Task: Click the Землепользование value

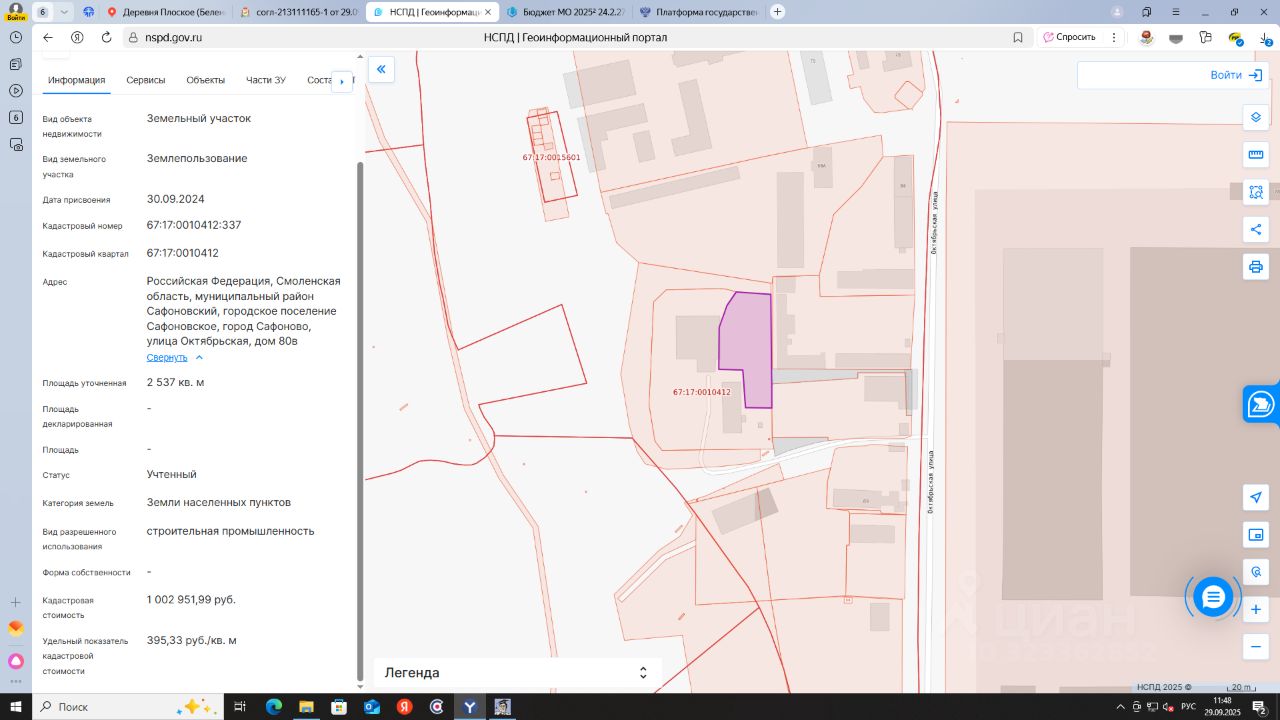Action: coord(197,158)
